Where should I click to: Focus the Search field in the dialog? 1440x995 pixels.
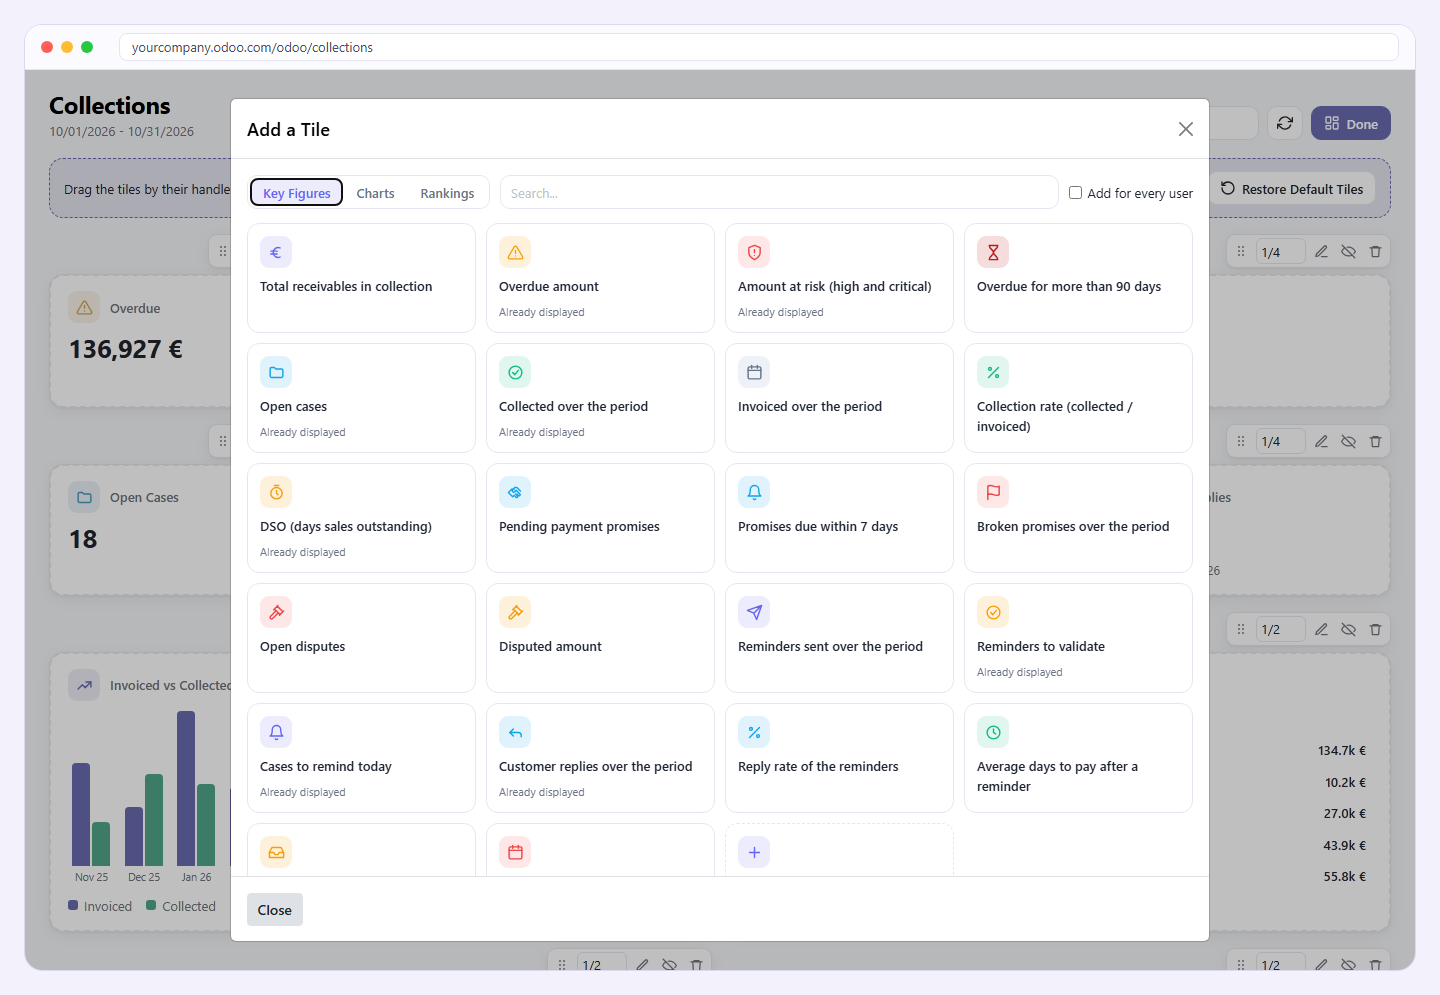point(779,193)
